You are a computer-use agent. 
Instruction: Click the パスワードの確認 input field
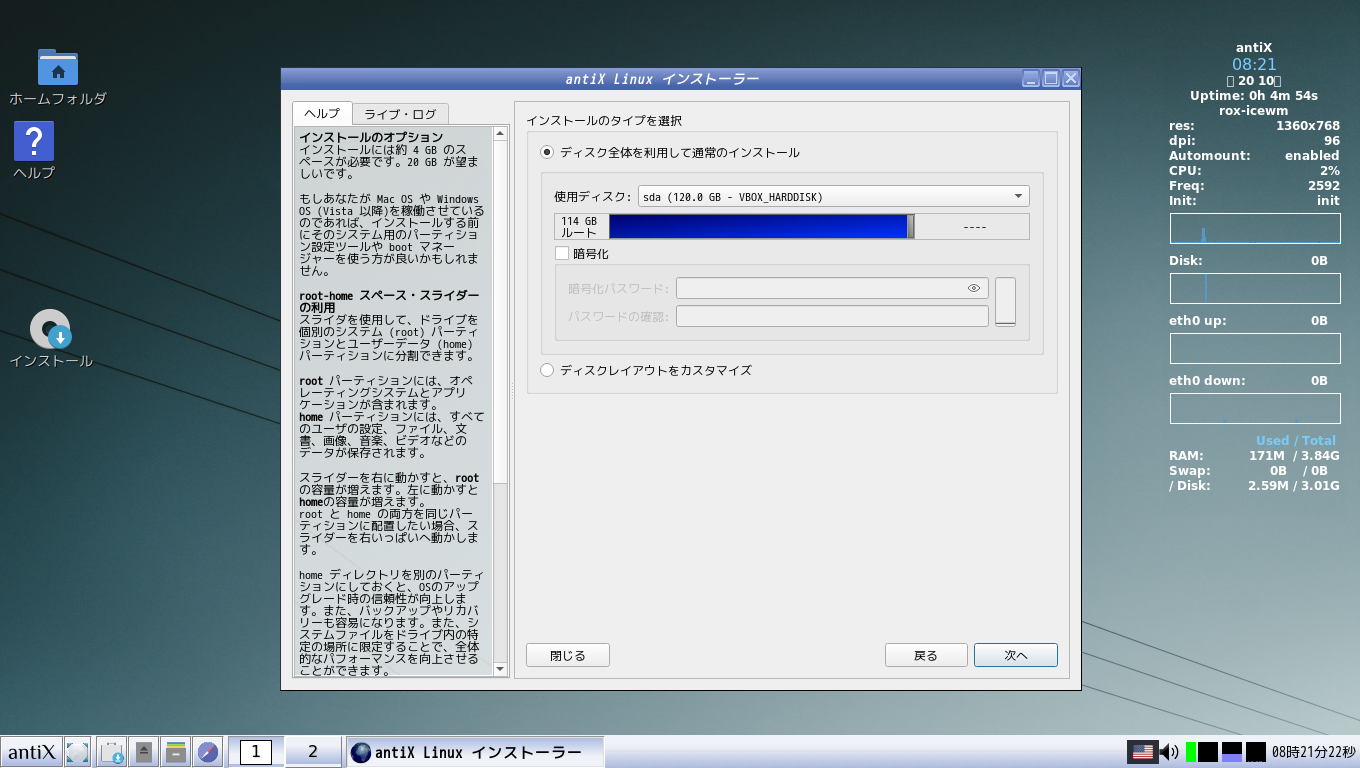click(832, 316)
